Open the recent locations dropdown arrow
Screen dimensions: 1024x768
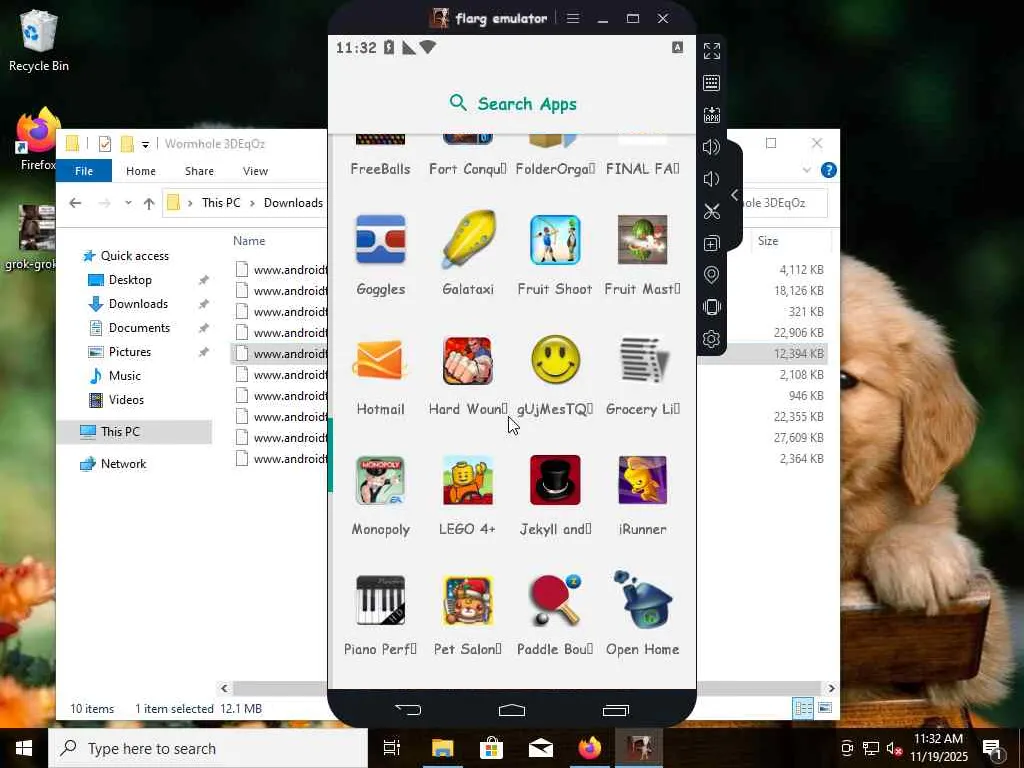pos(128,203)
